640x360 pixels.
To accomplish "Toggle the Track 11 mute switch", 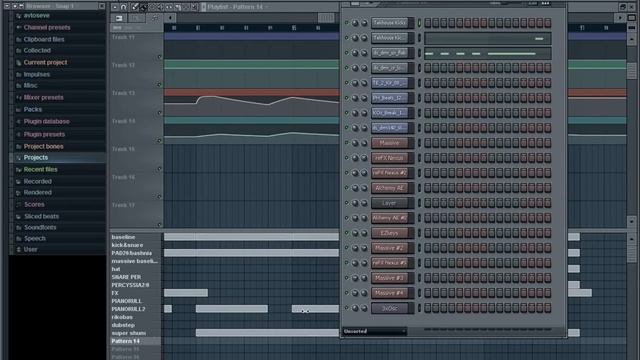I will [x=160, y=57].
